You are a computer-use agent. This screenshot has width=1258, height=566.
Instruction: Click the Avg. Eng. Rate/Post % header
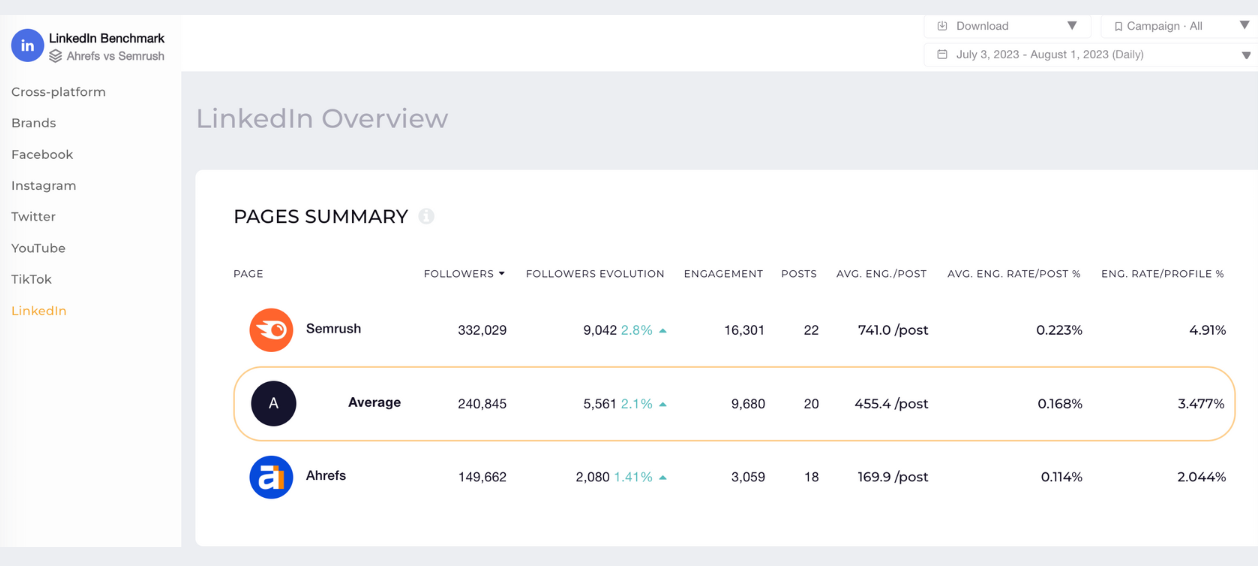[1014, 274]
